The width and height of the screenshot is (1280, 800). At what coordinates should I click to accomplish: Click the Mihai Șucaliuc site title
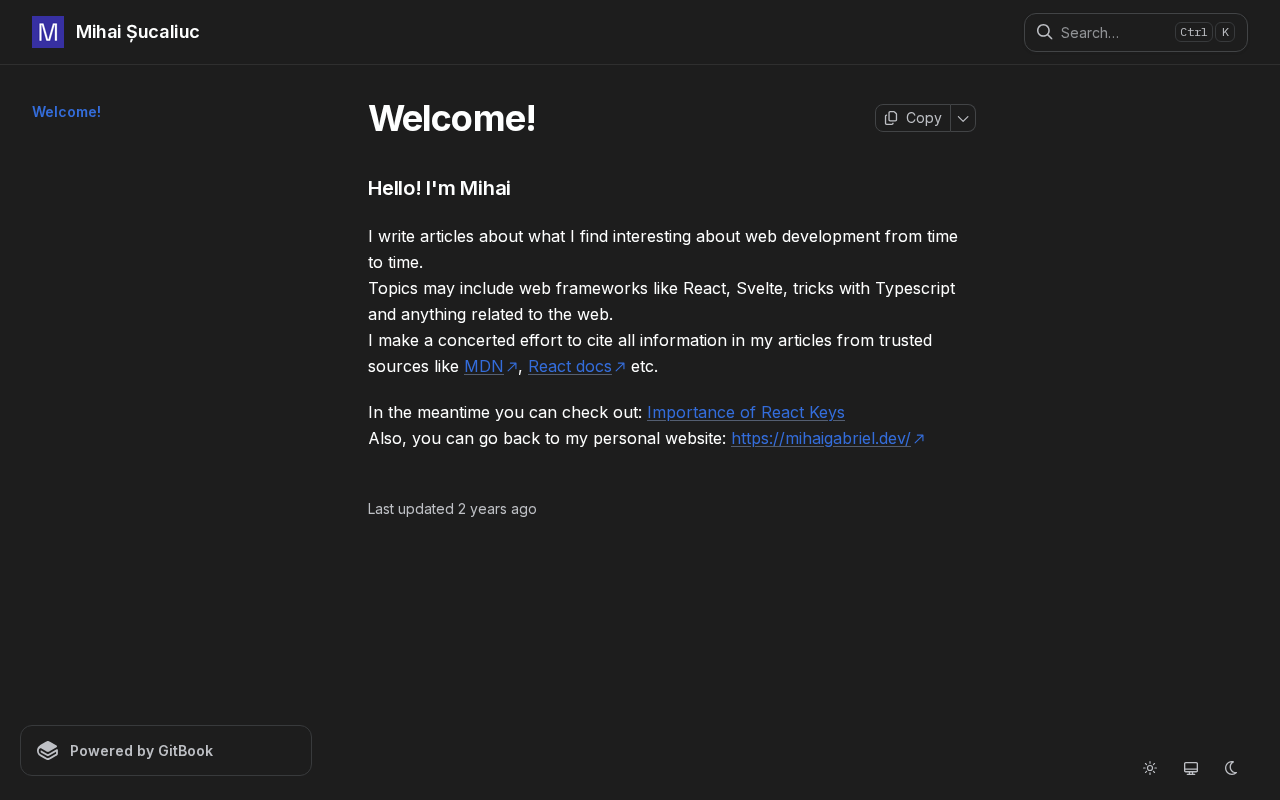(x=138, y=32)
